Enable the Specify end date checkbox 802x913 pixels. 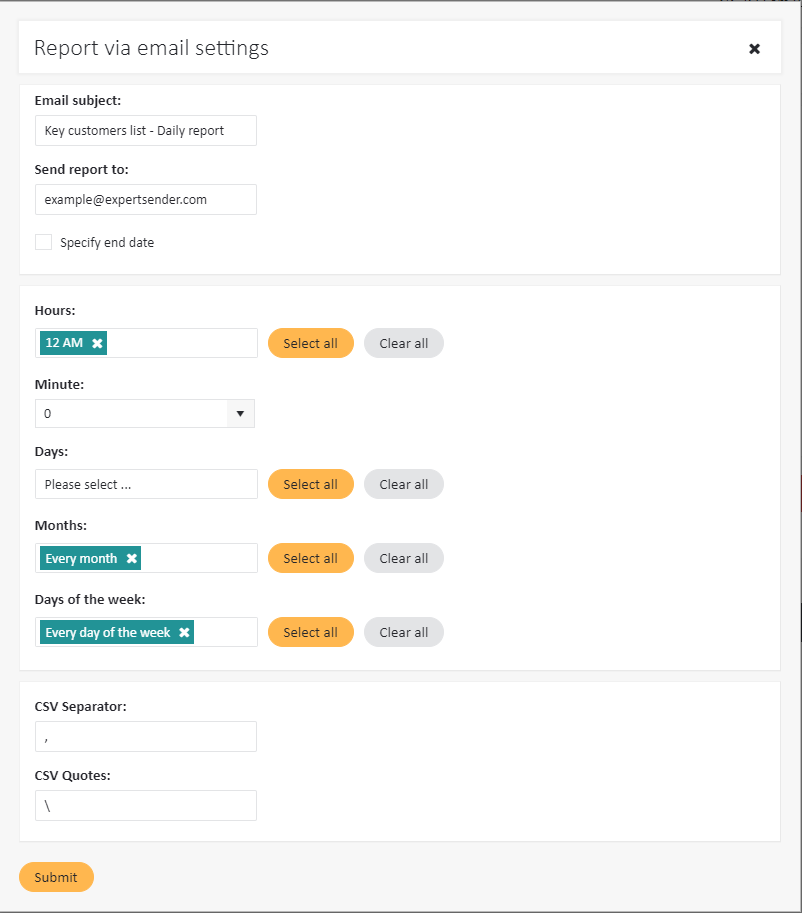point(44,242)
